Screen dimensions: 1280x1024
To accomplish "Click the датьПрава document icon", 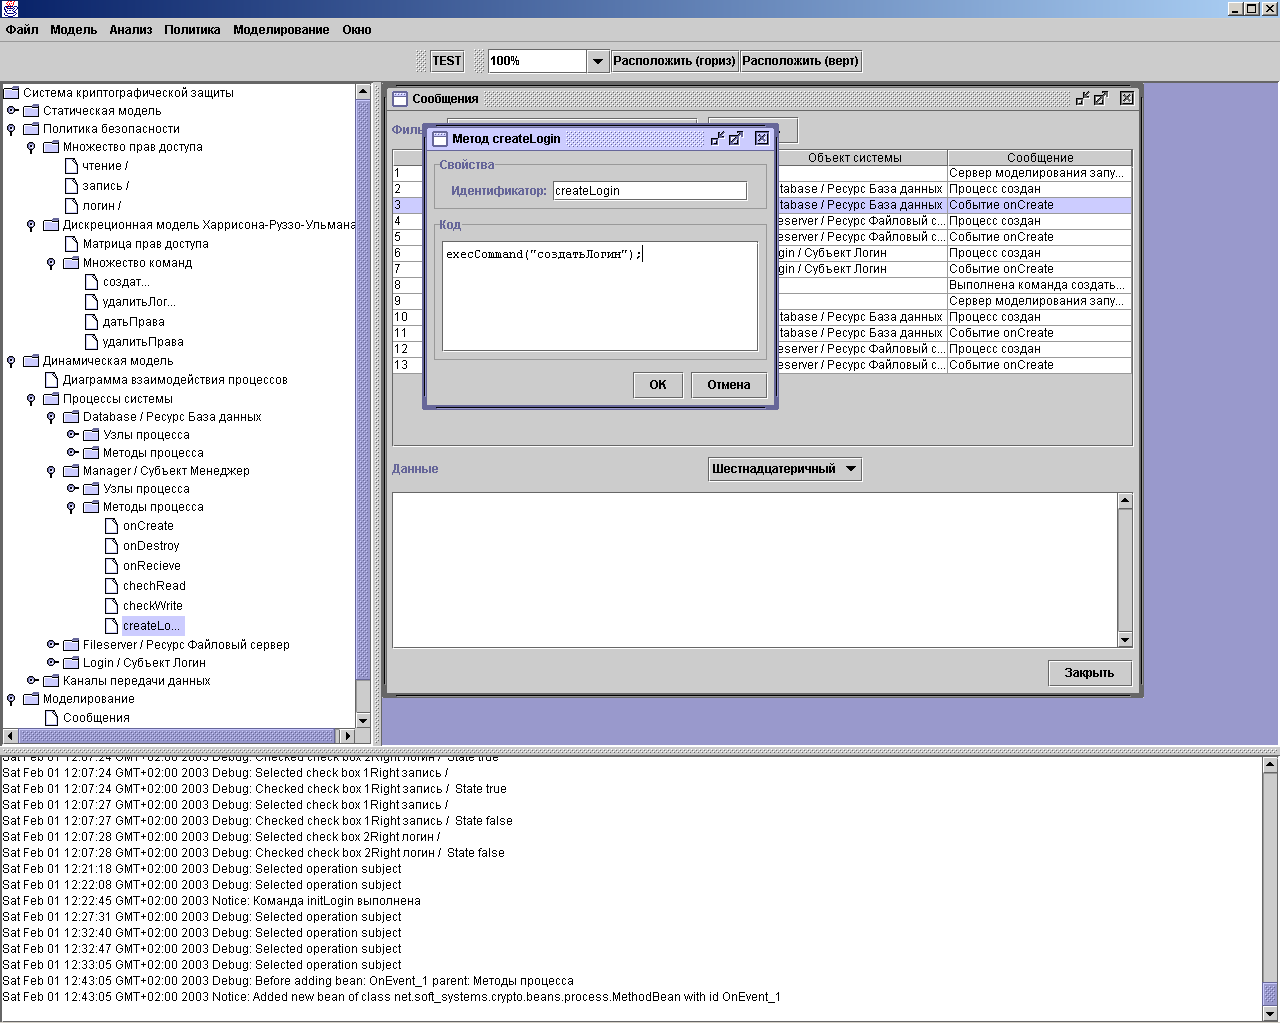I will click(x=91, y=322).
